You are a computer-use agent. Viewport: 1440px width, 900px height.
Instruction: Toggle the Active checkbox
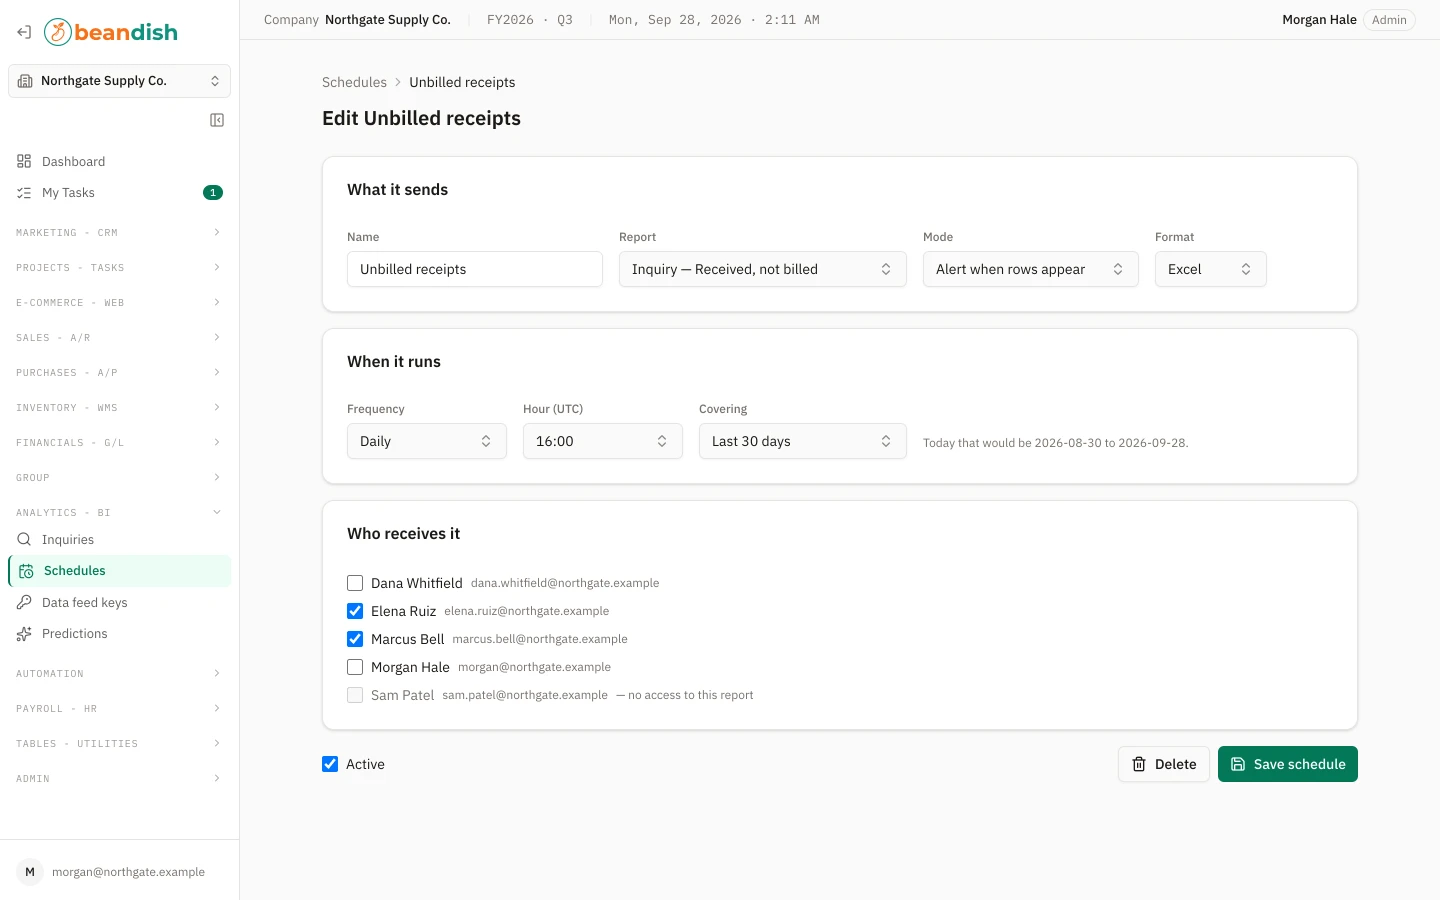pyautogui.click(x=330, y=764)
